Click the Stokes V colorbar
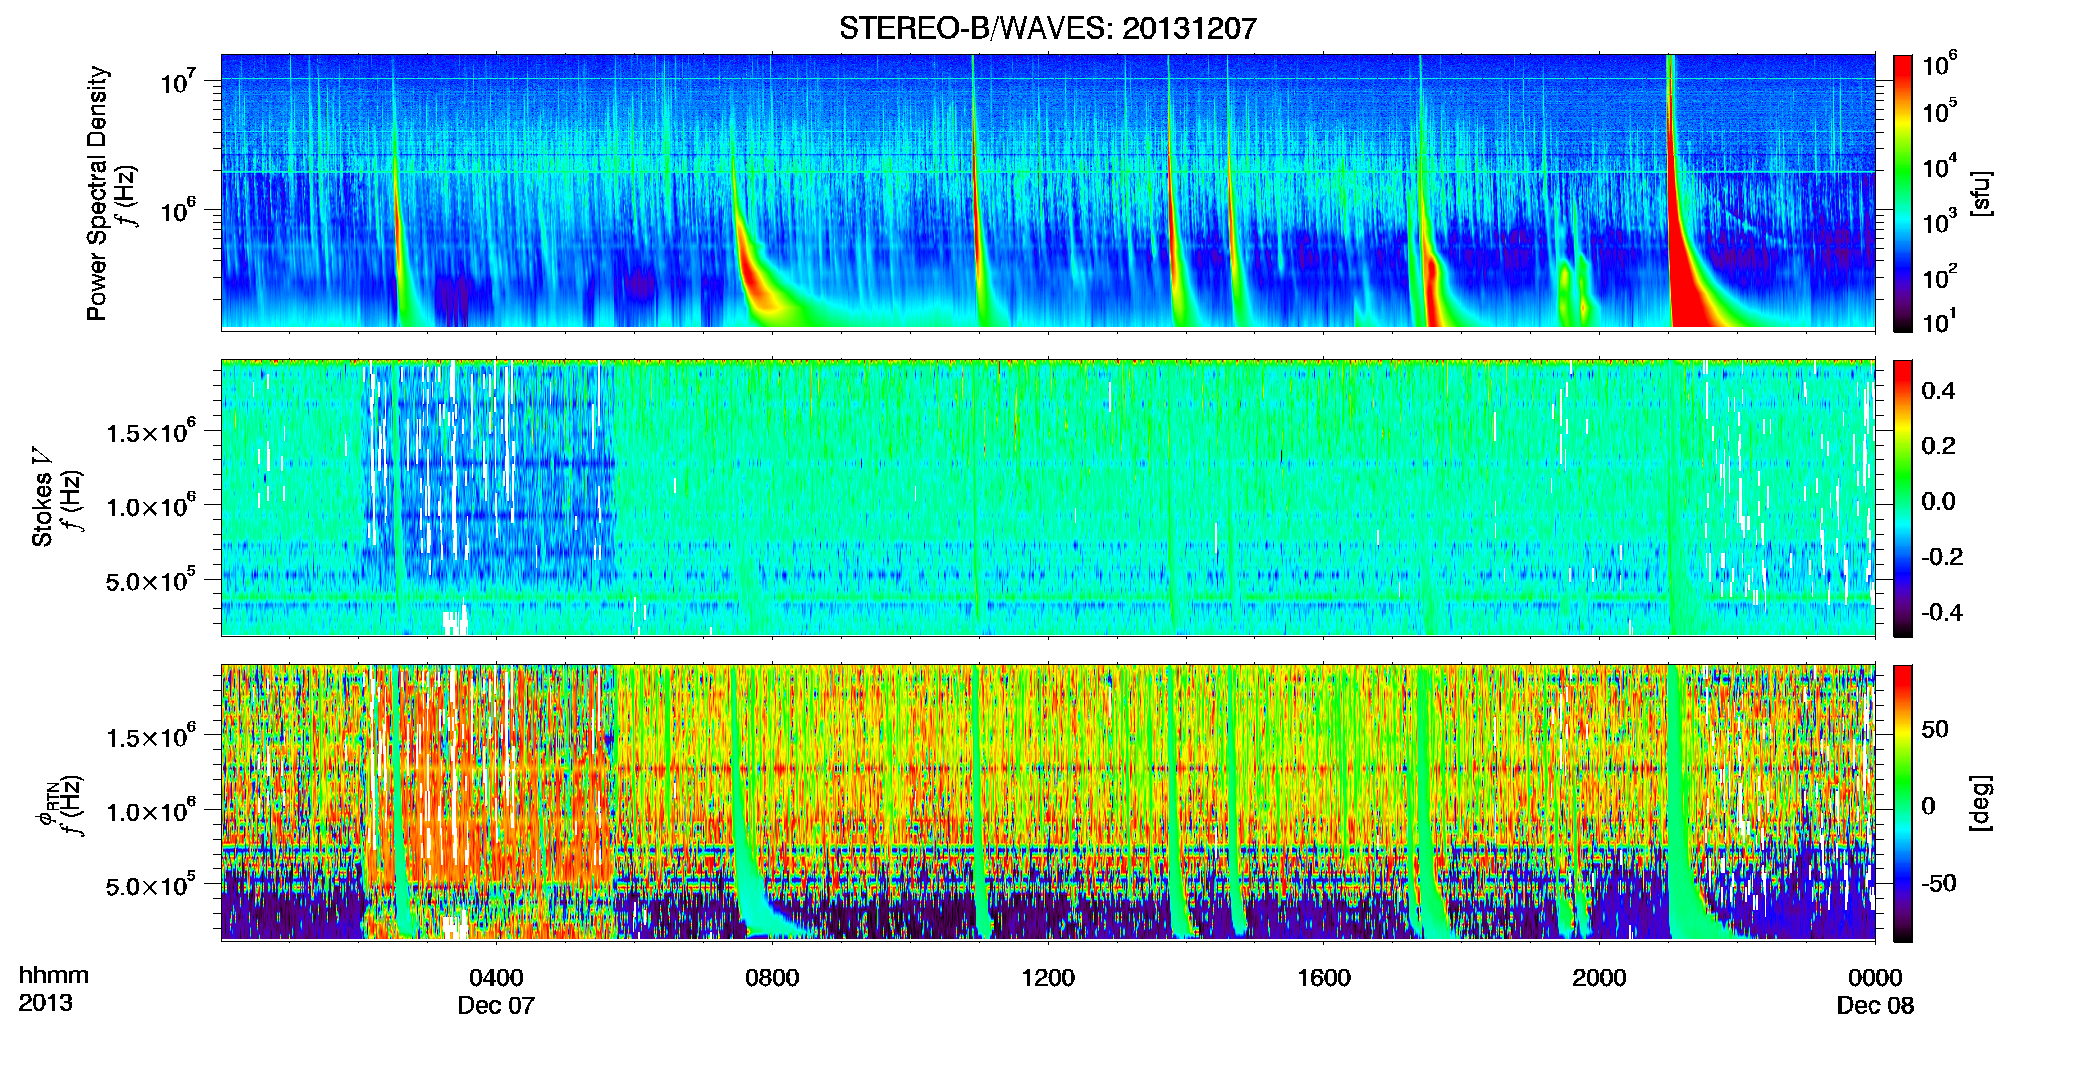The width and height of the screenshot is (2096, 1080). click(x=1903, y=498)
